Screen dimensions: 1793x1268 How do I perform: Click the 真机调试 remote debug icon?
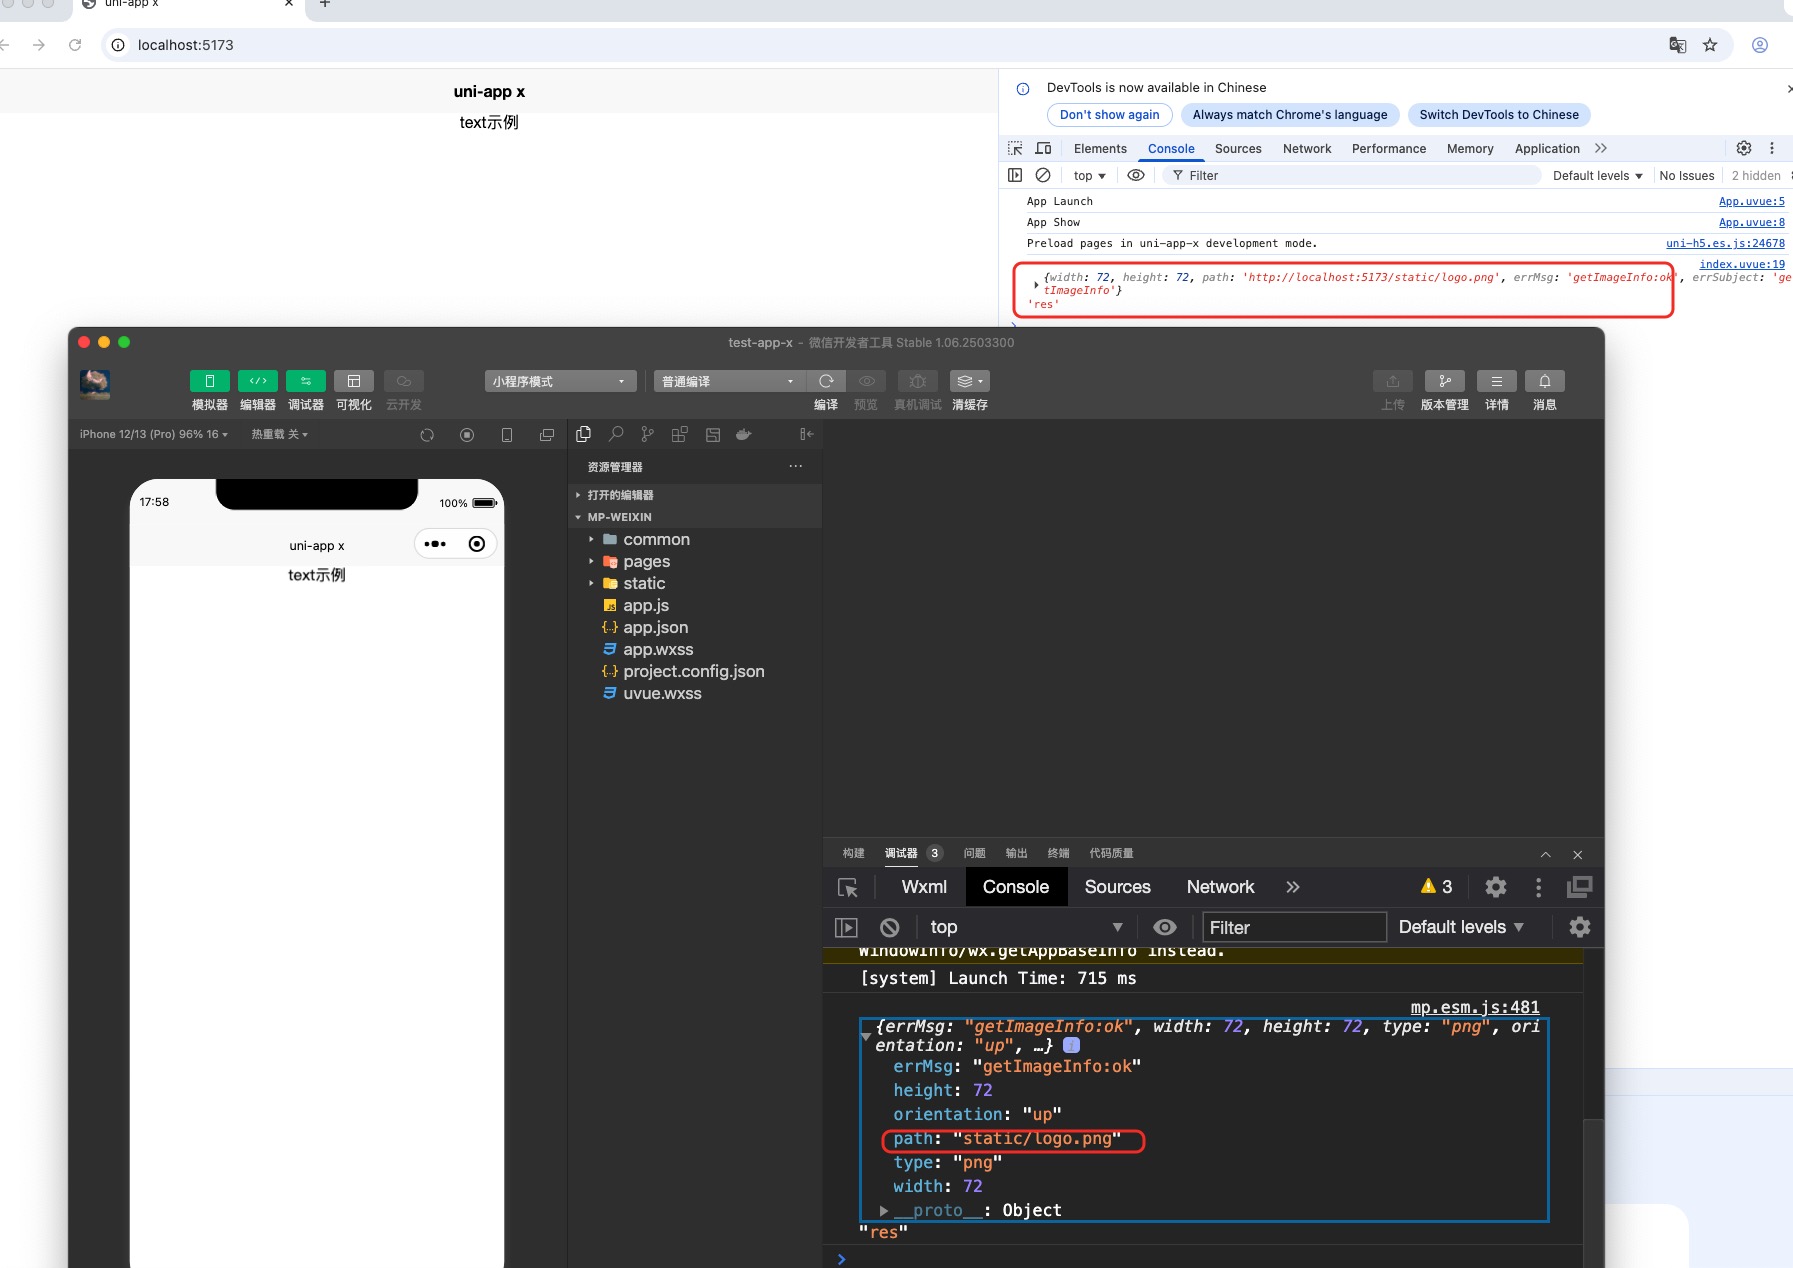tap(918, 381)
